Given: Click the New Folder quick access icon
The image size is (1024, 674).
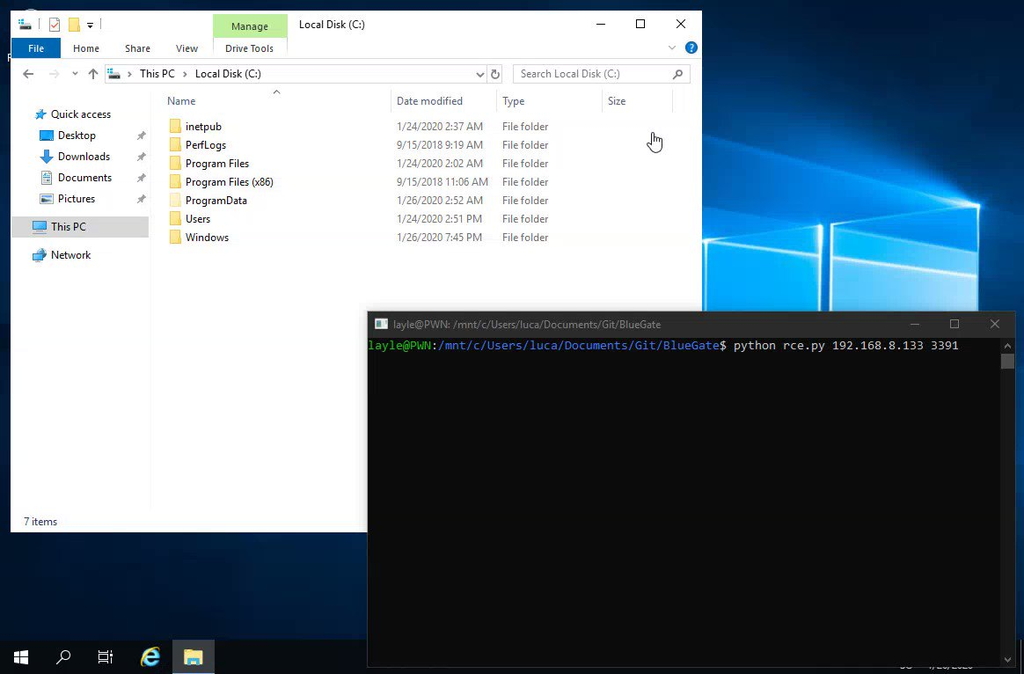Looking at the screenshot, I should pyautogui.click(x=74, y=25).
